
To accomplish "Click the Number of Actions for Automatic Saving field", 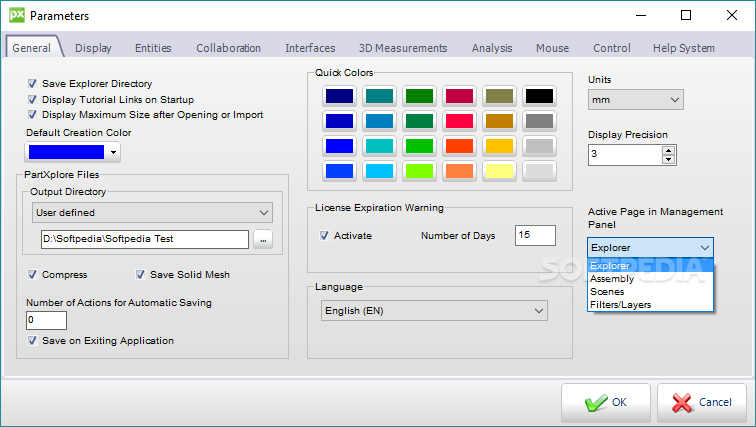I will click(x=46, y=320).
